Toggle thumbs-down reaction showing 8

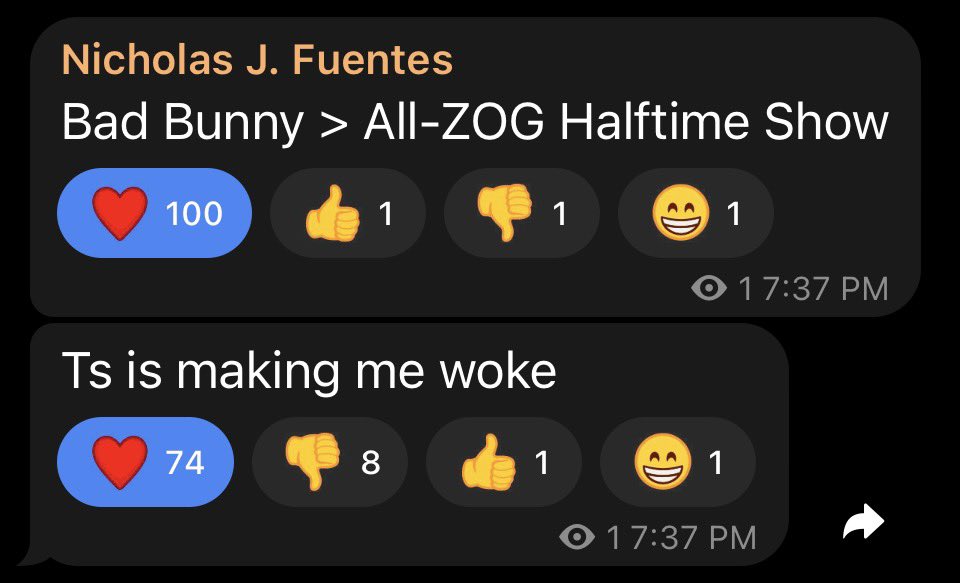point(330,462)
